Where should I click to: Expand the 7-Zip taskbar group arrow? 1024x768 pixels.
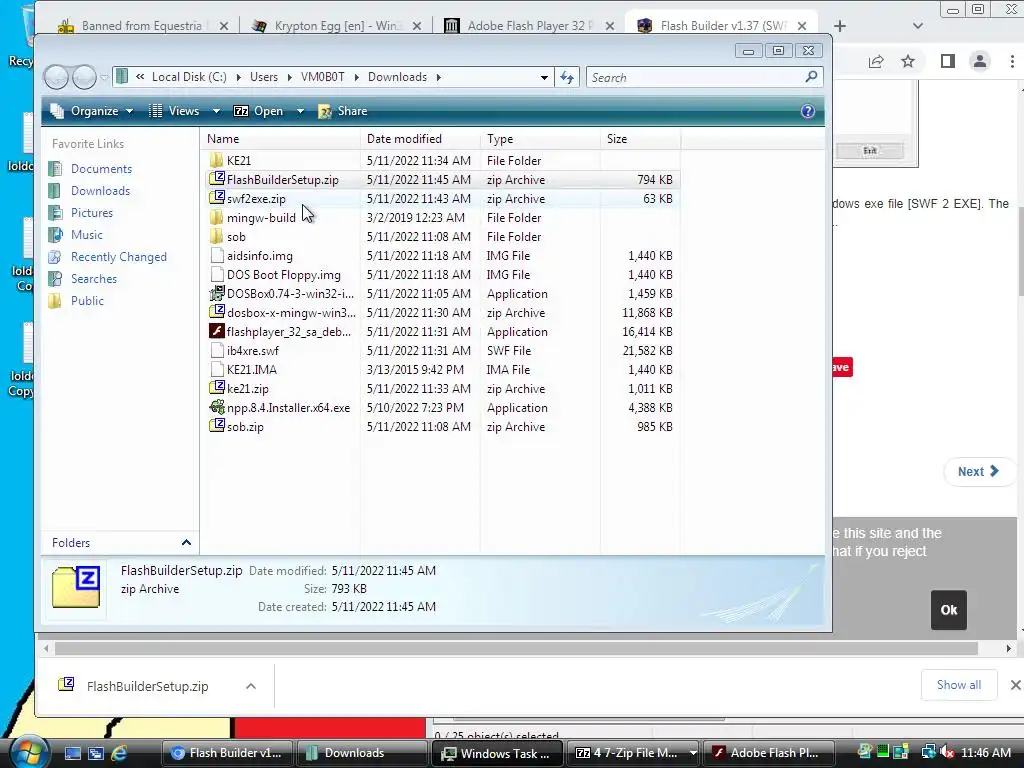[x=693, y=753]
